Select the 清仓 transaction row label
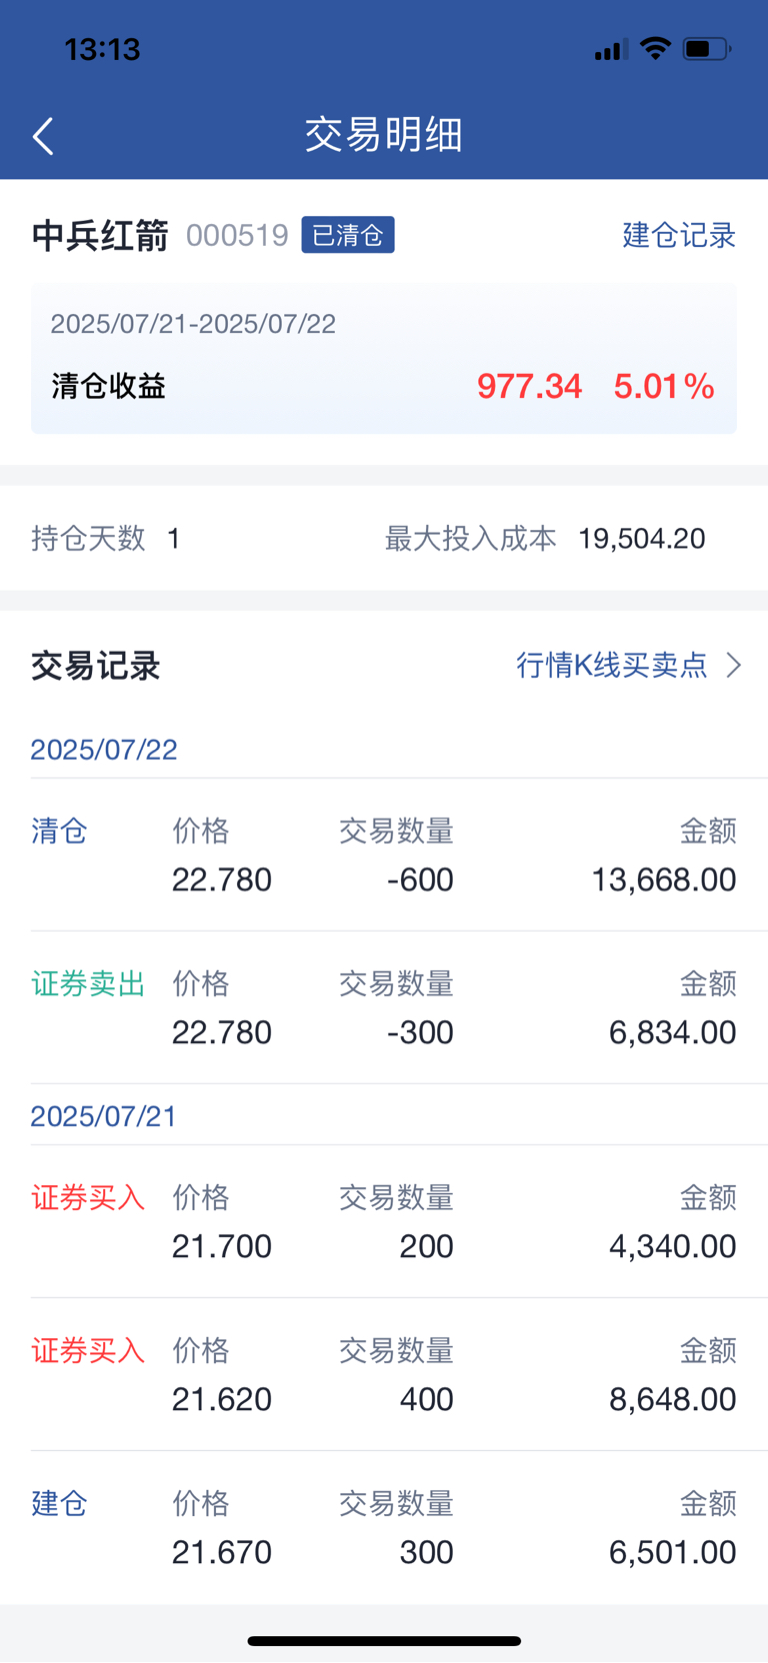The width and height of the screenshot is (768, 1663). 59,831
